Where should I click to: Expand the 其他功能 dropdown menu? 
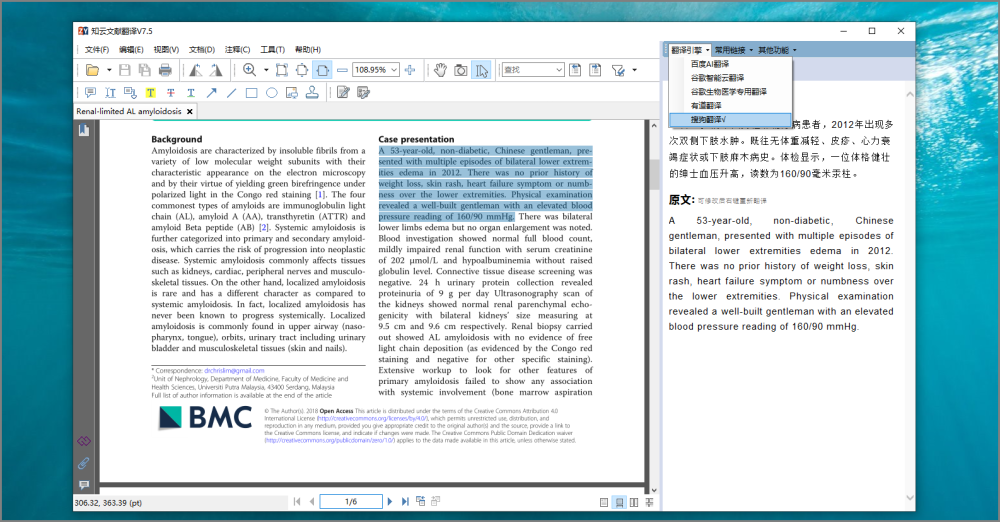[x=777, y=49]
